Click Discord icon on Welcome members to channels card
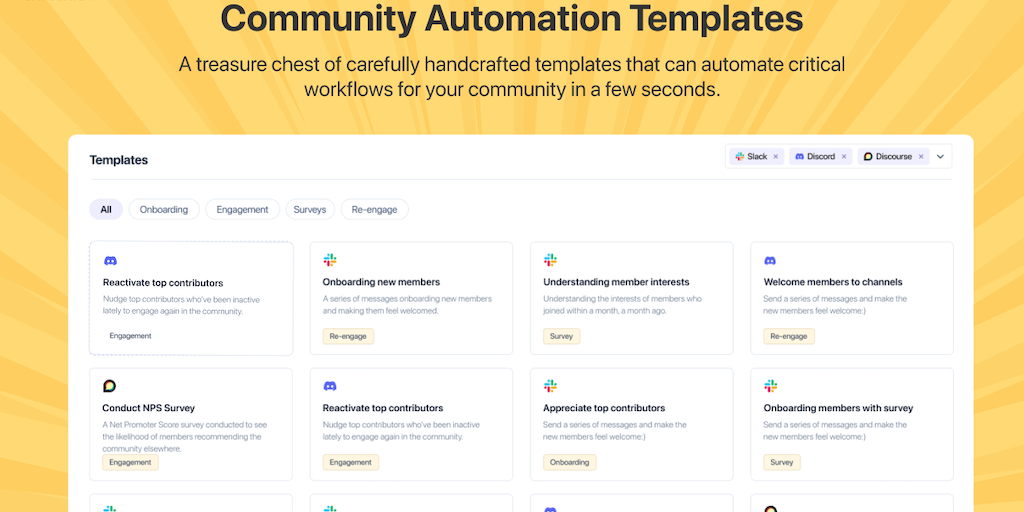The height and width of the screenshot is (512, 1024). click(x=770, y=260)
